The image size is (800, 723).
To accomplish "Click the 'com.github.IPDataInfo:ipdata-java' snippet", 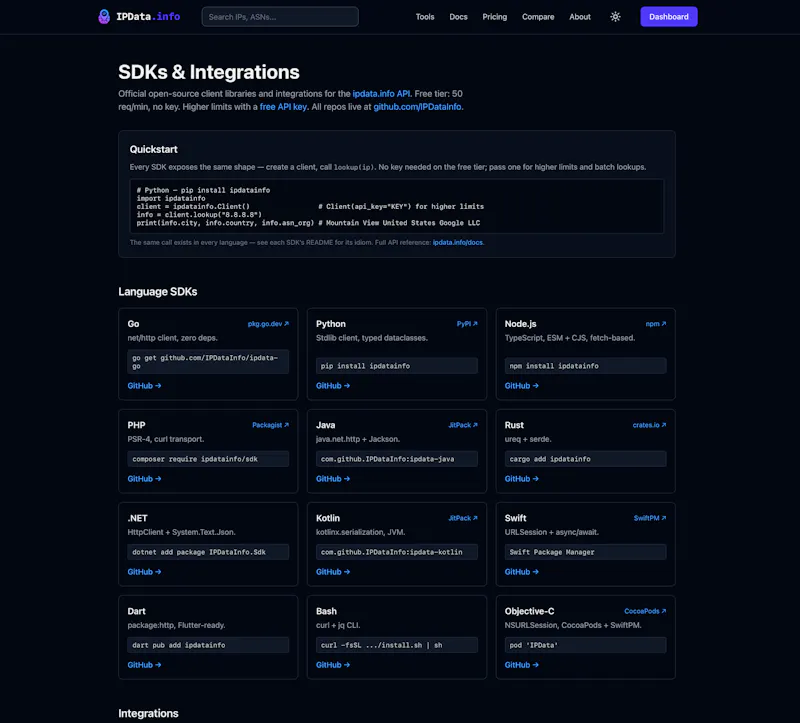I will click(x=397, y=459).
